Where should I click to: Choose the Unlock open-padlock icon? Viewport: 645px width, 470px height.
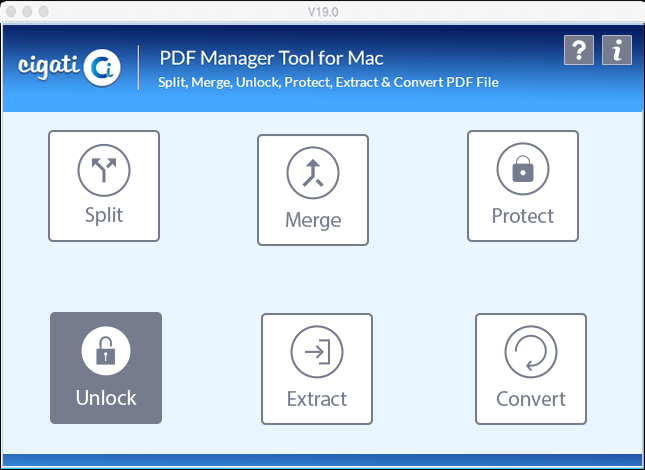[106, 351]
